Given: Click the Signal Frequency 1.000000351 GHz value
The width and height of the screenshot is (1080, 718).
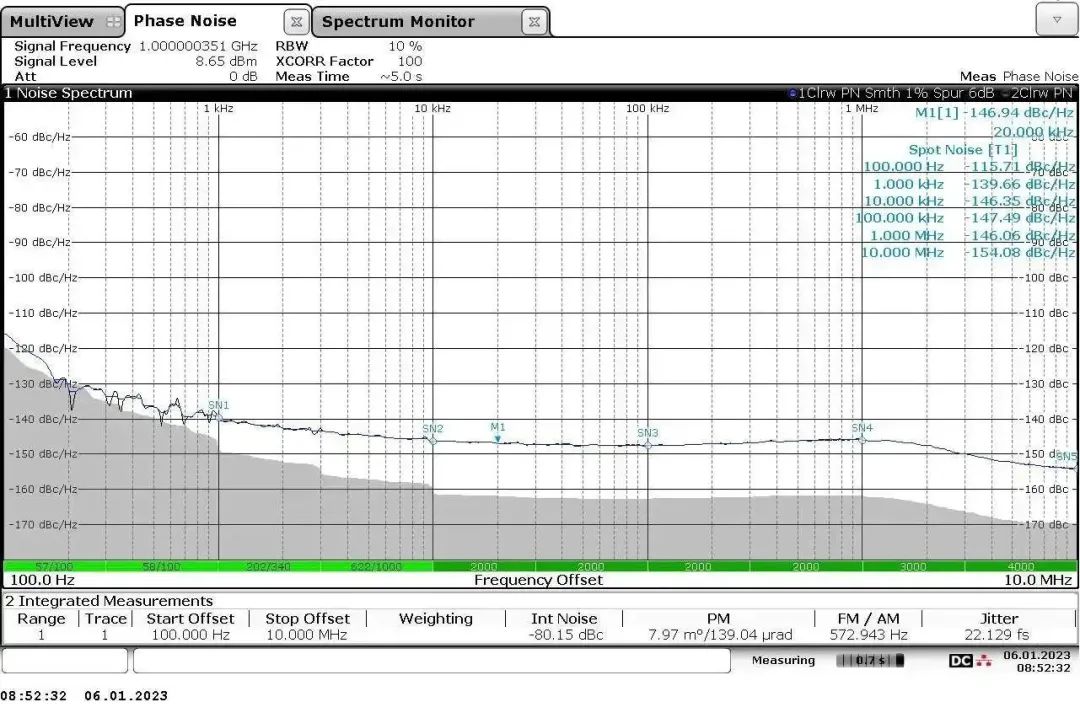Looking at the screenshot, I should (x=198, y=46).
